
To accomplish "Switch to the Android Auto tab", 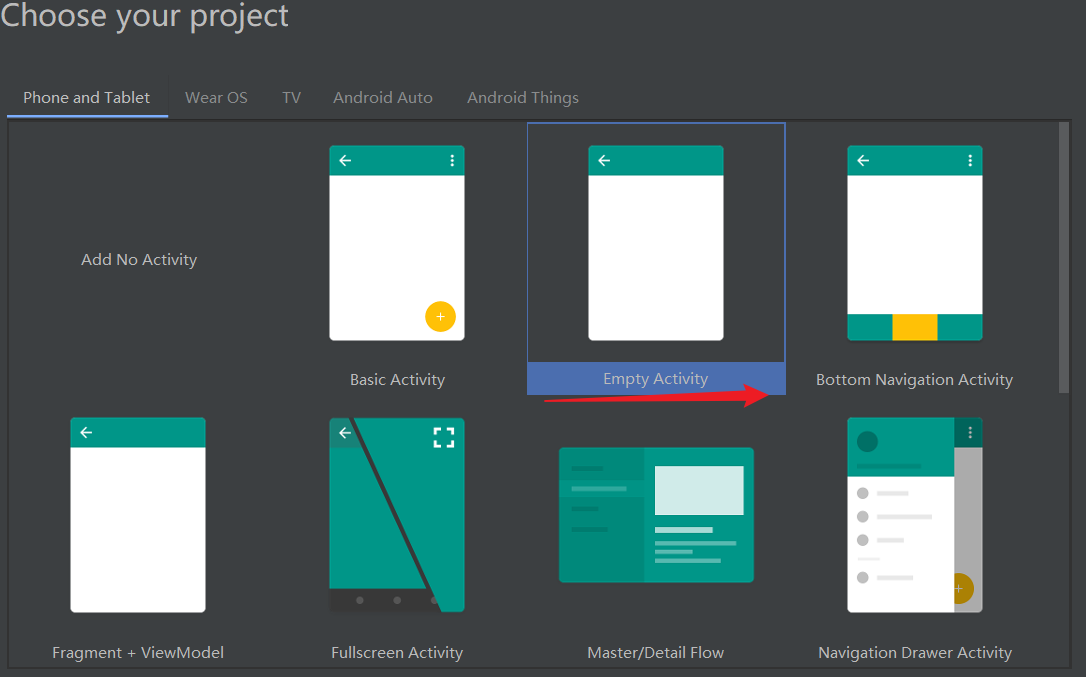I will coord(383,98).
